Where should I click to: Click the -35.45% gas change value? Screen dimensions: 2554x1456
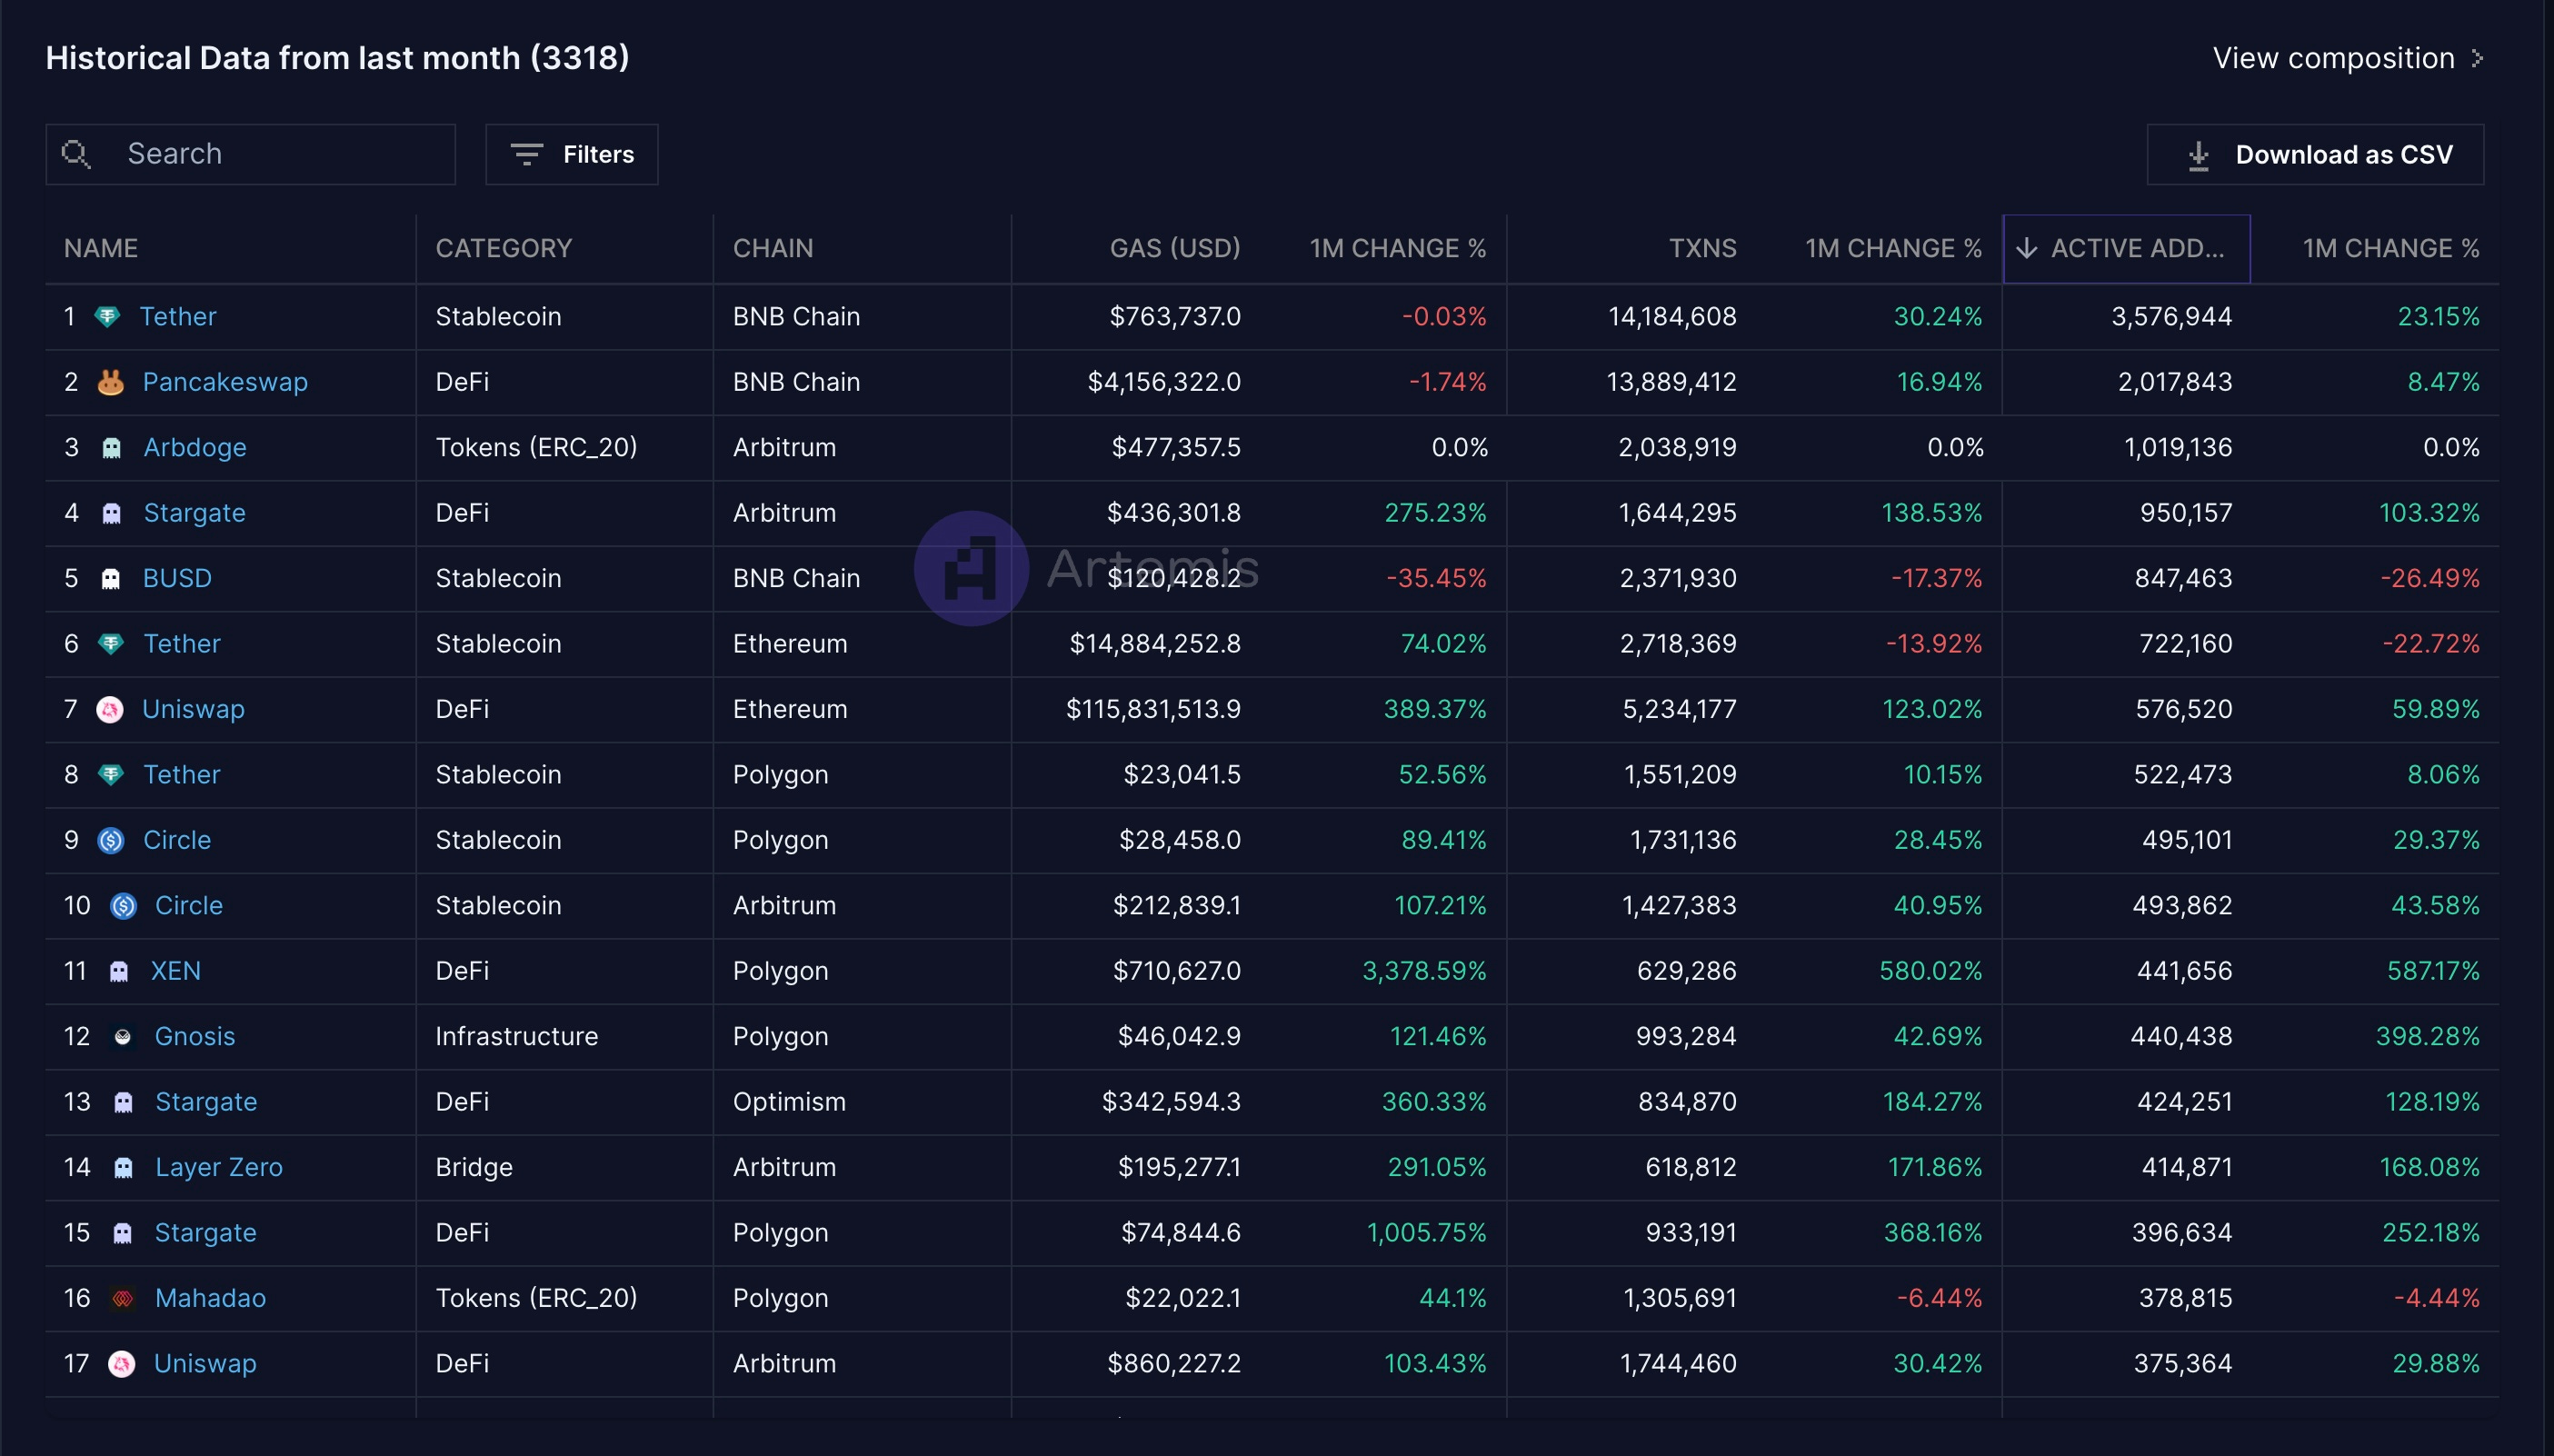point(1436,579)
